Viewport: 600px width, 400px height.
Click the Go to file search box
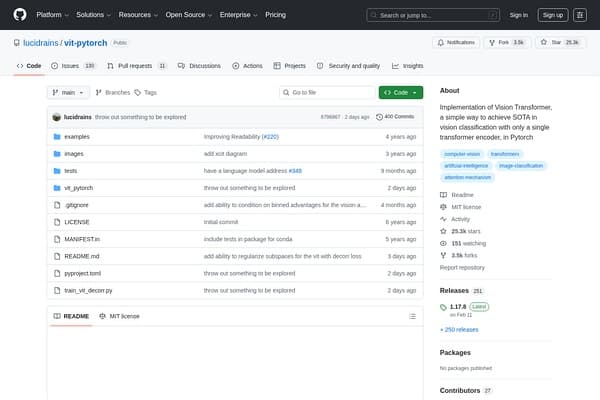tap(327, 93)
